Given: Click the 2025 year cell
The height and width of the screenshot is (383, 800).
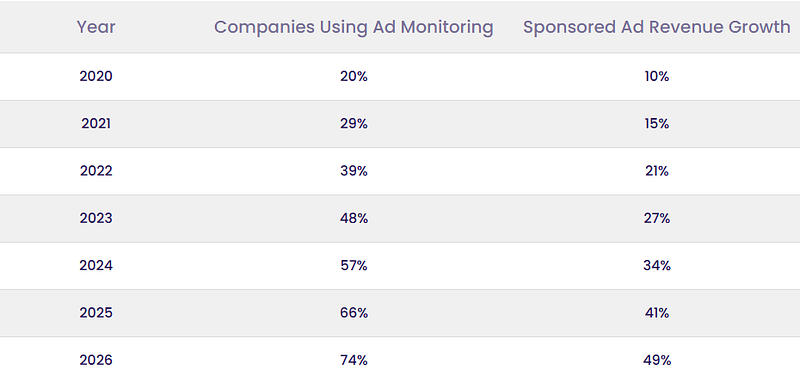Looking at the screenshot, I should 96,313.
